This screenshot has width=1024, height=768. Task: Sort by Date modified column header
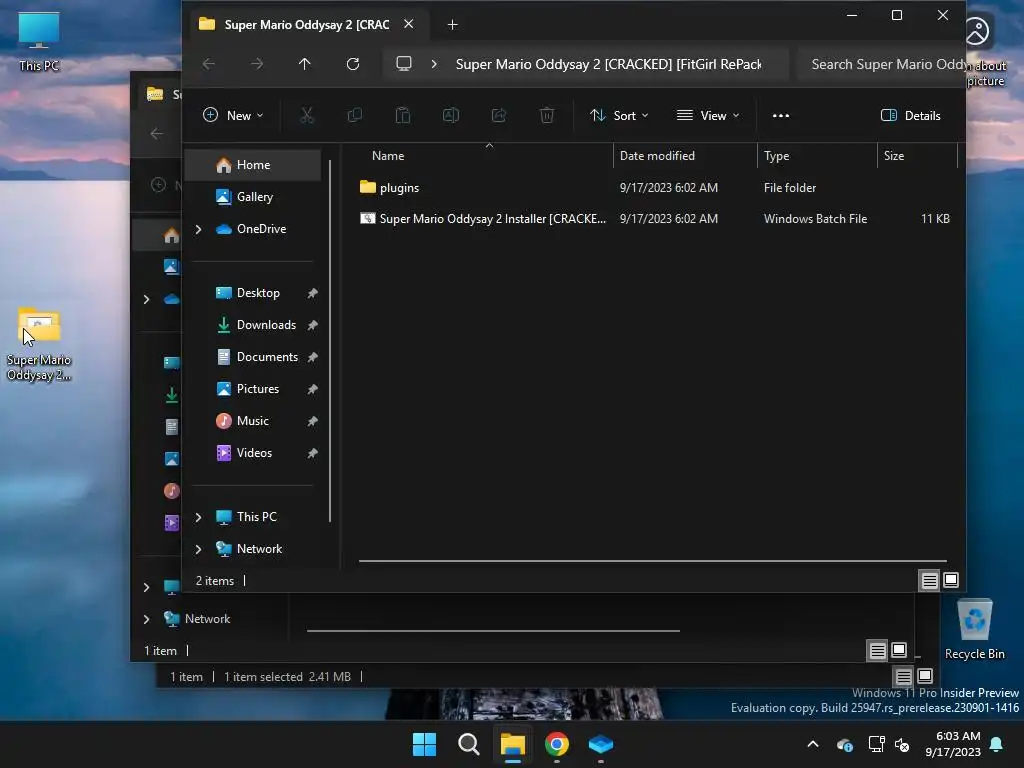(685, 156)
